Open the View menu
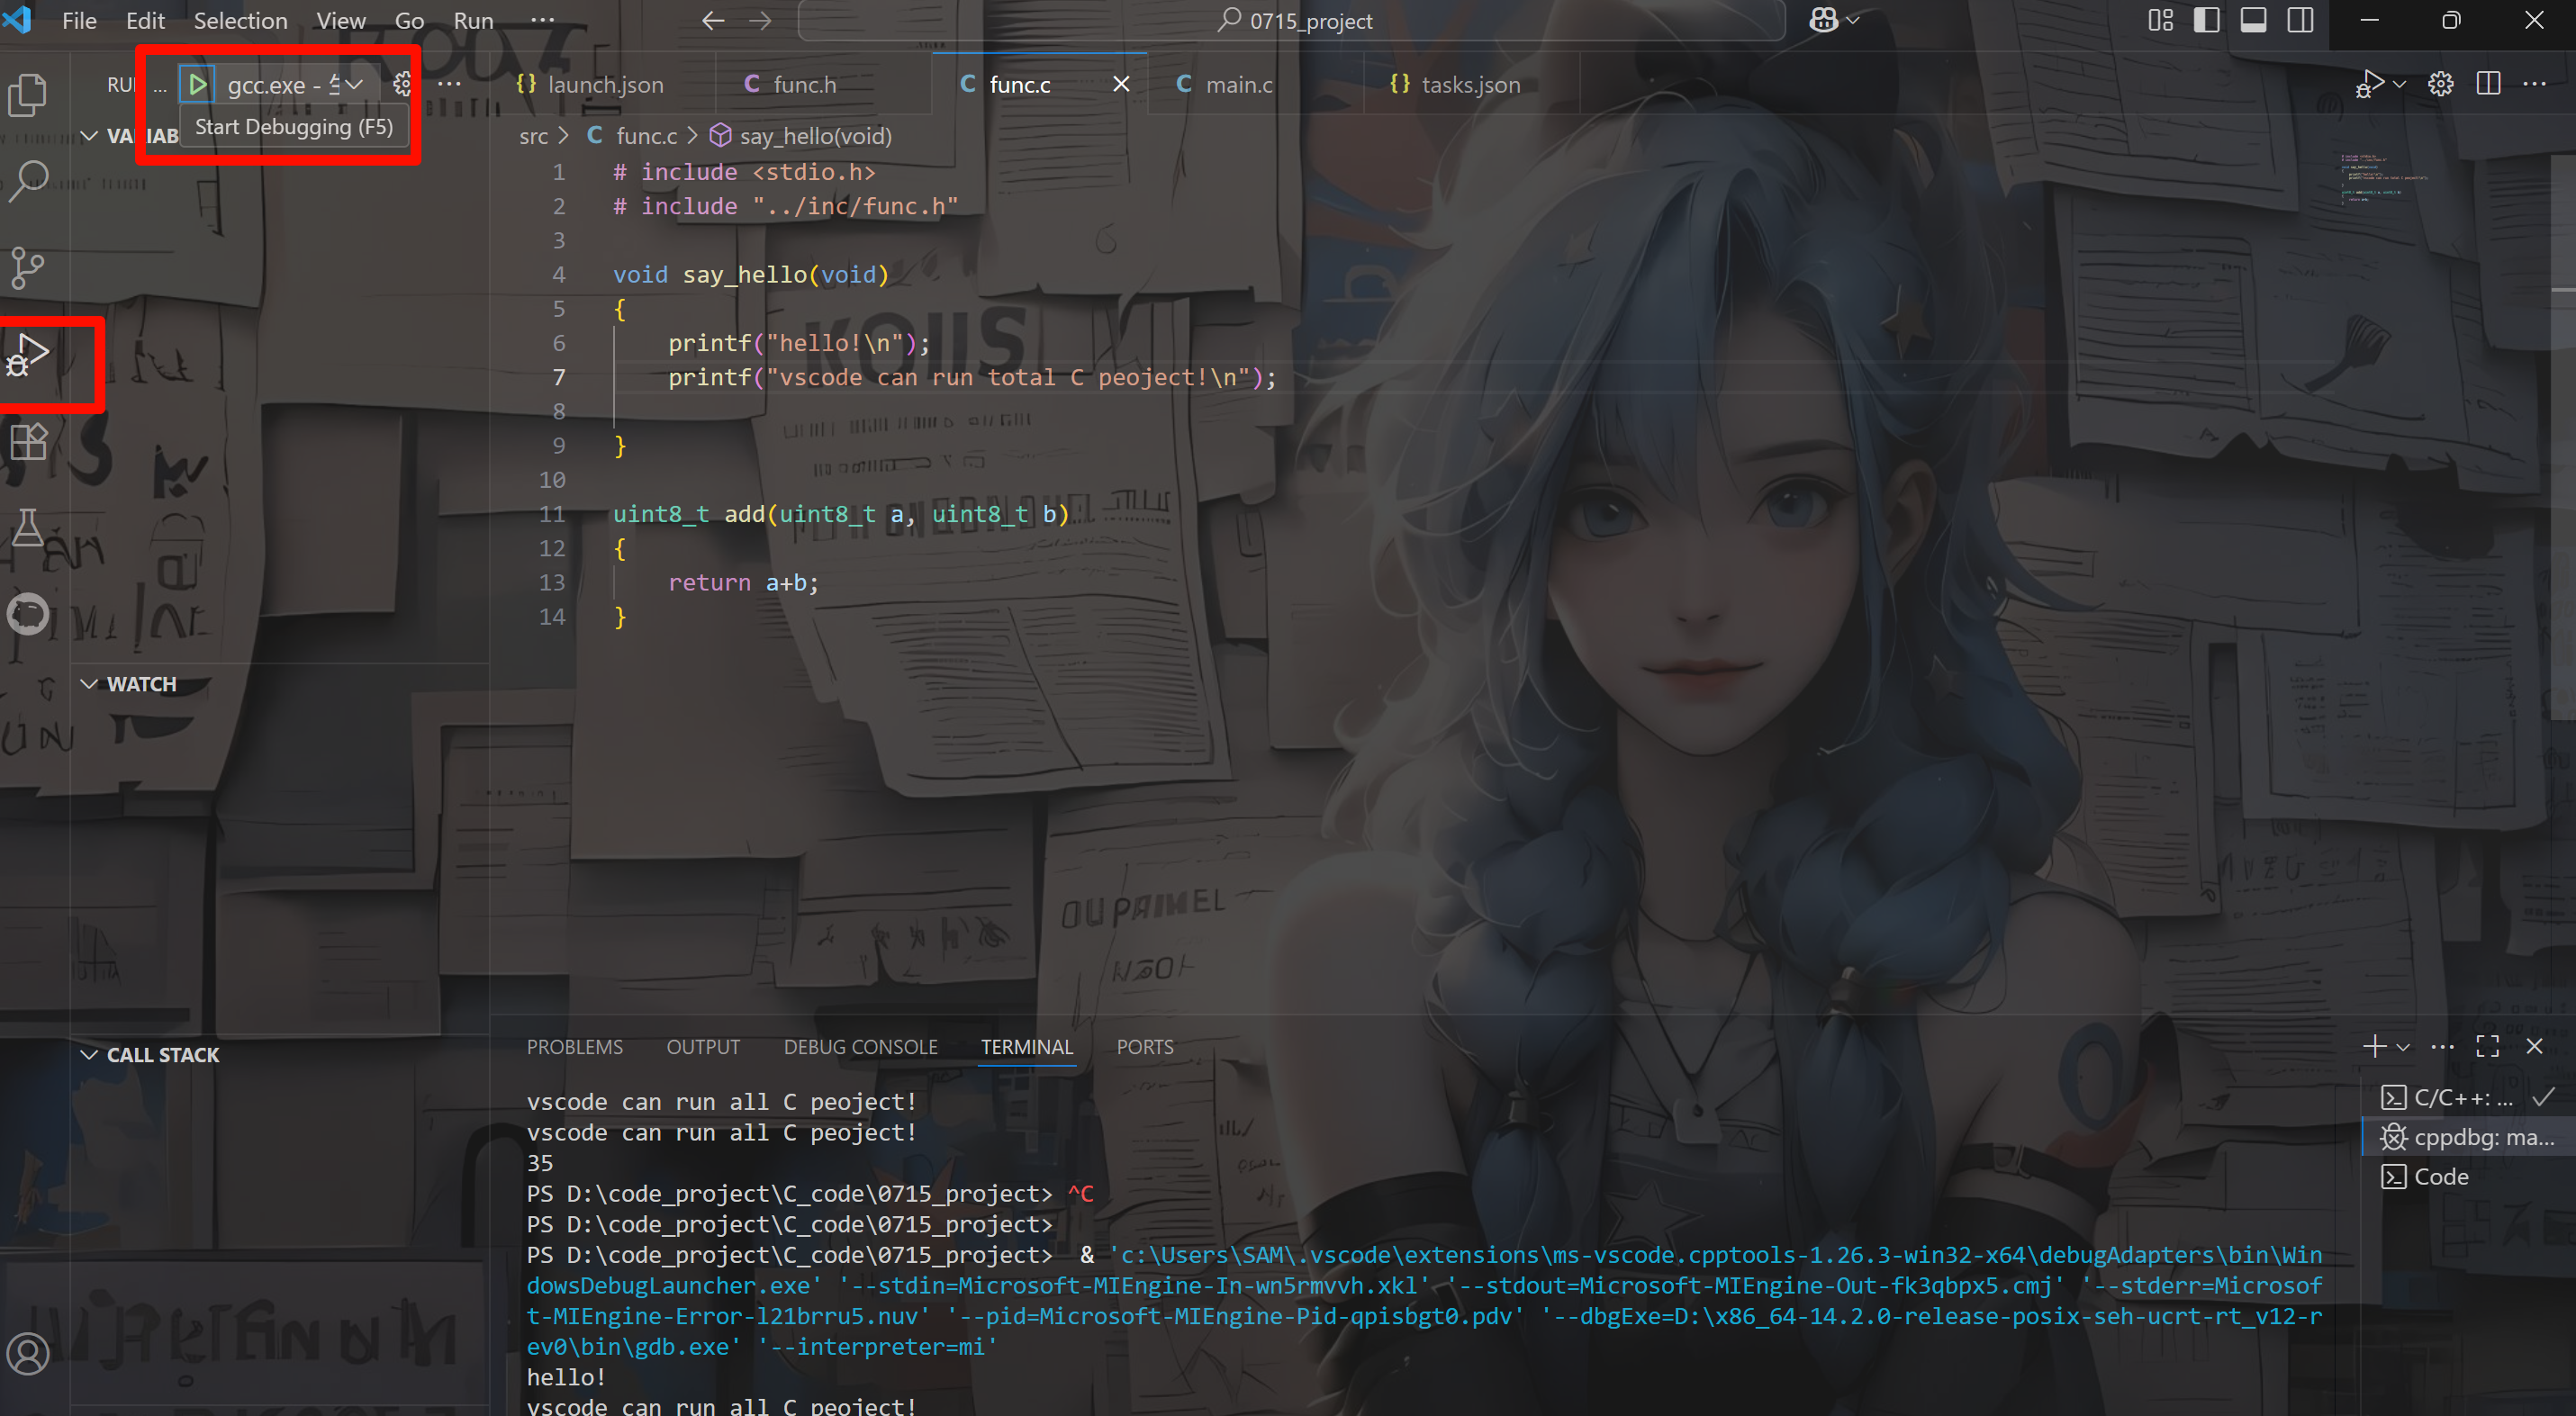2576x1416 pixels. [x=340, y=20]
